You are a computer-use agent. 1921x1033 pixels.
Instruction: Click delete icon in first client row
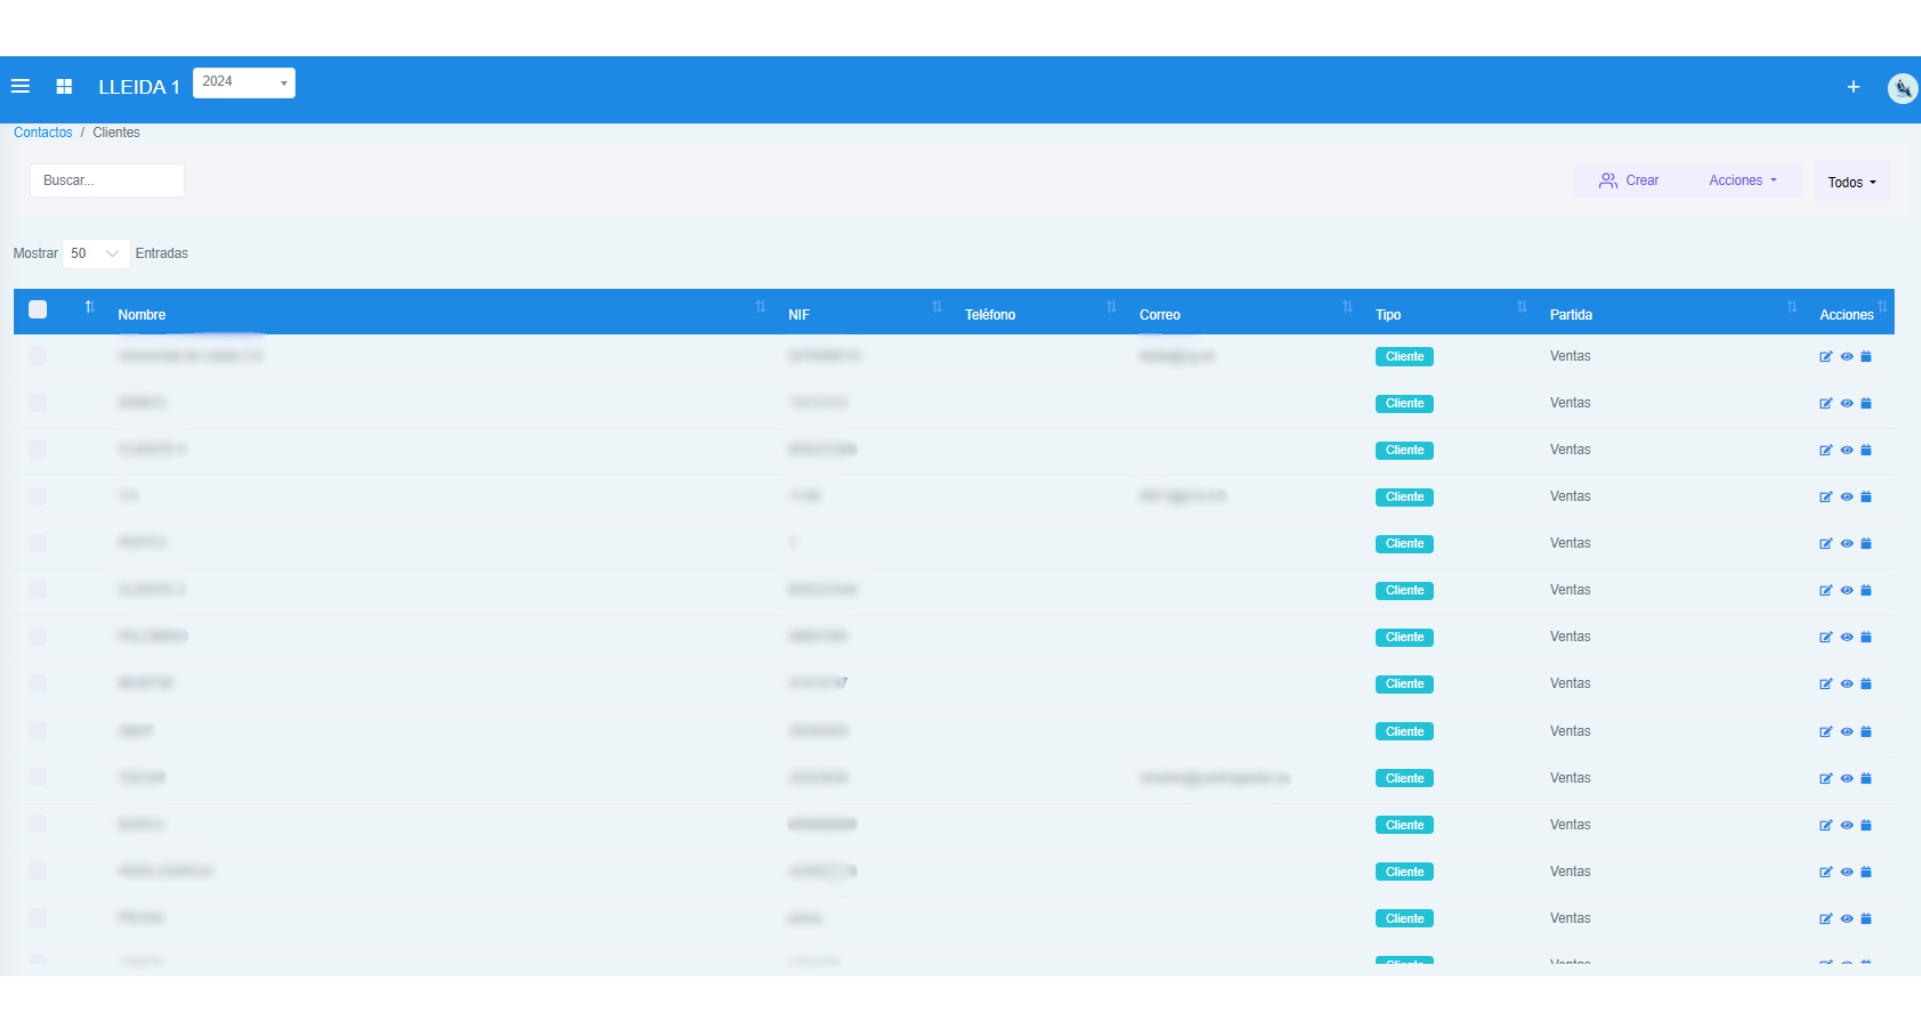[x=1866, y=357]
